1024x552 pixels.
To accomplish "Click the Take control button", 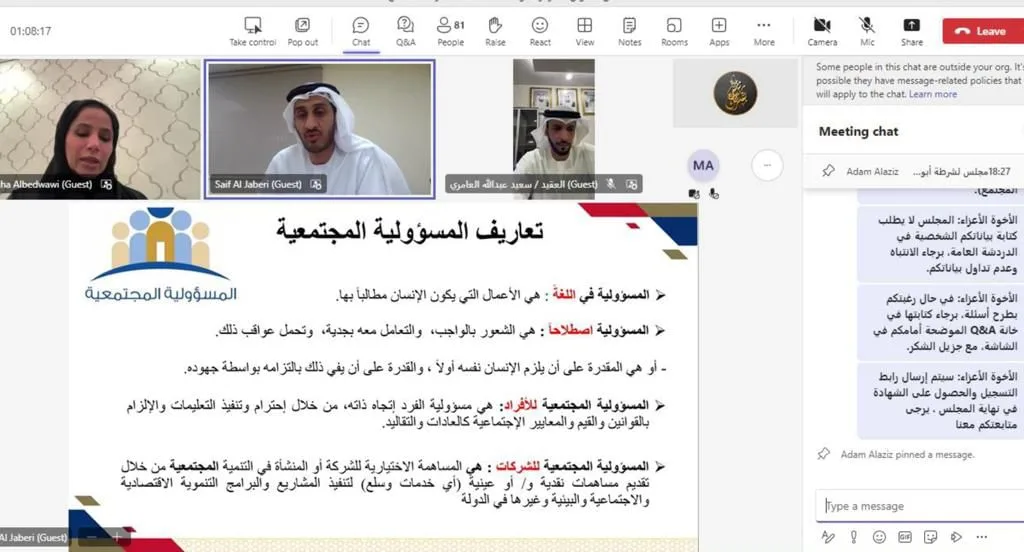I will (x=252, y=30).
